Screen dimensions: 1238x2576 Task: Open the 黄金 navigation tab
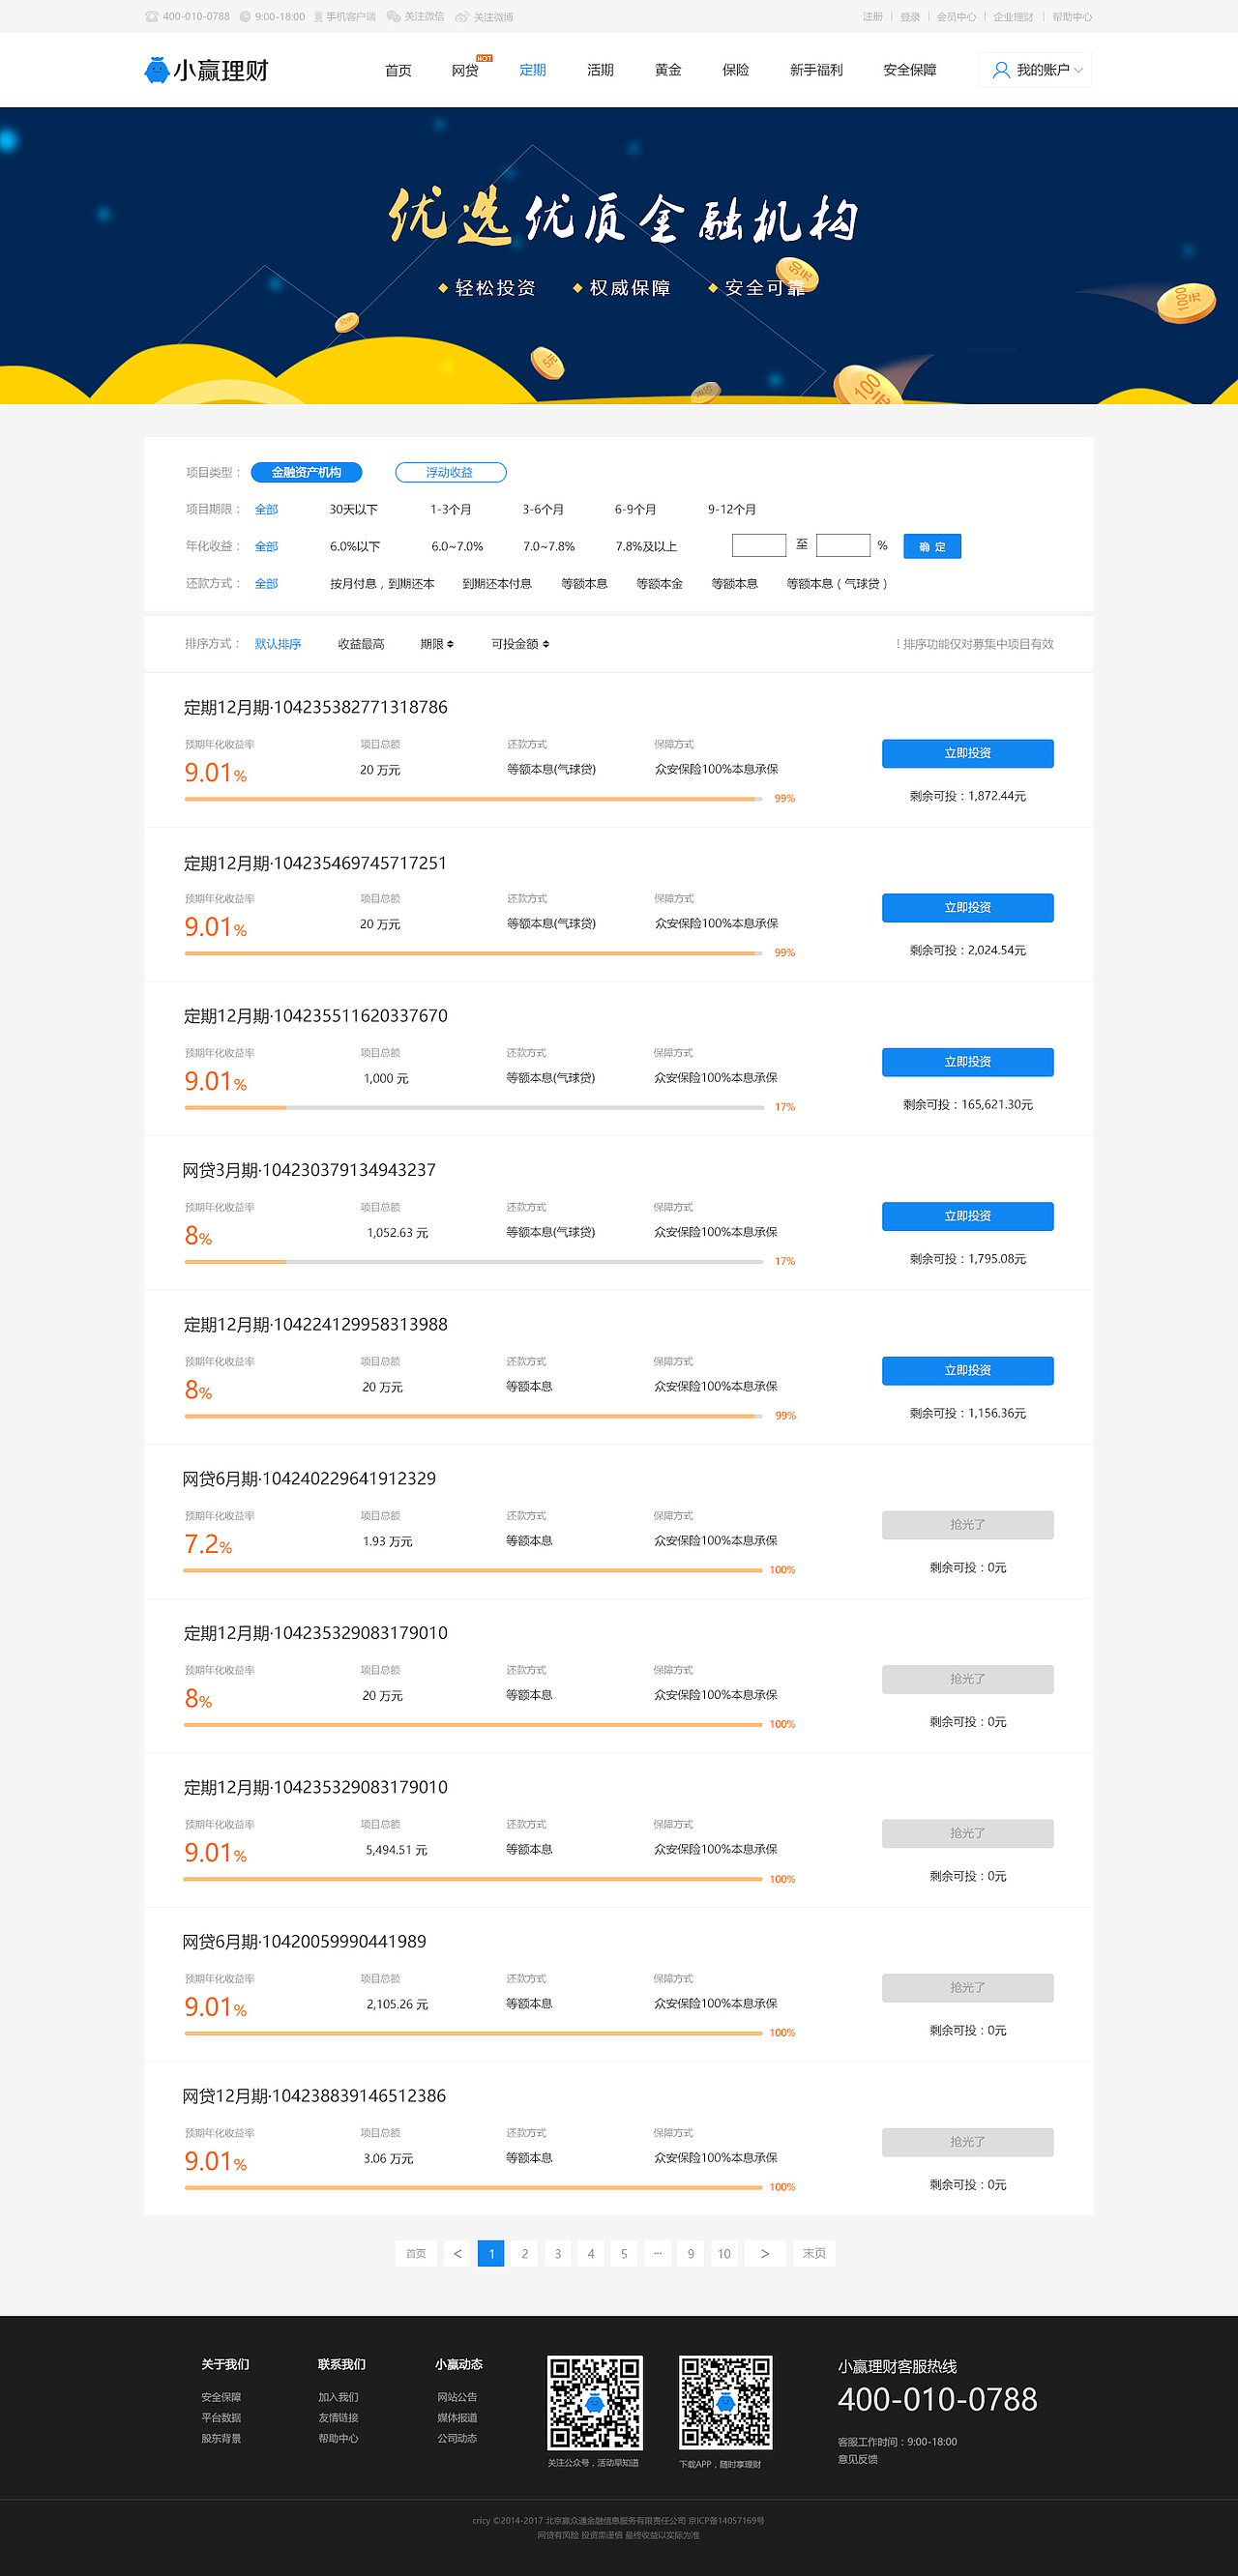(x=668, y=70)
